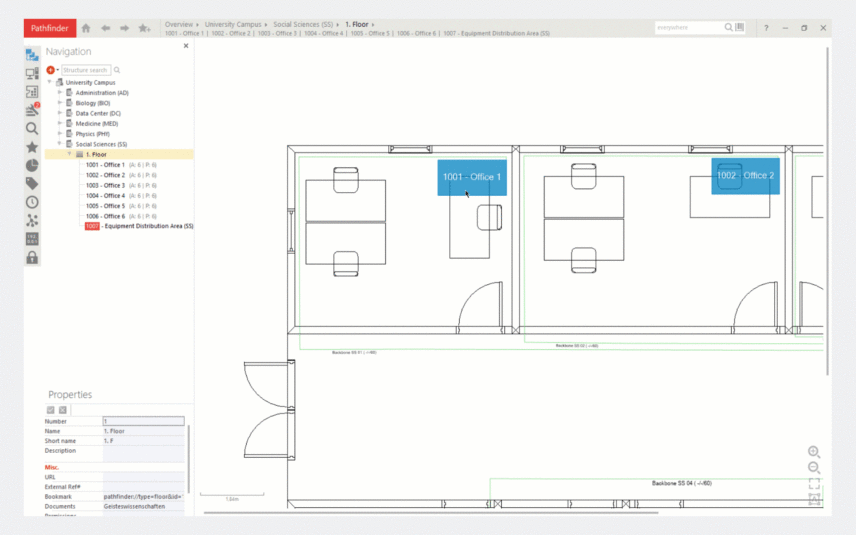Open the history clock sidebar icon
The height and width of the screenshot is (535, 856).
coord(32,202)
